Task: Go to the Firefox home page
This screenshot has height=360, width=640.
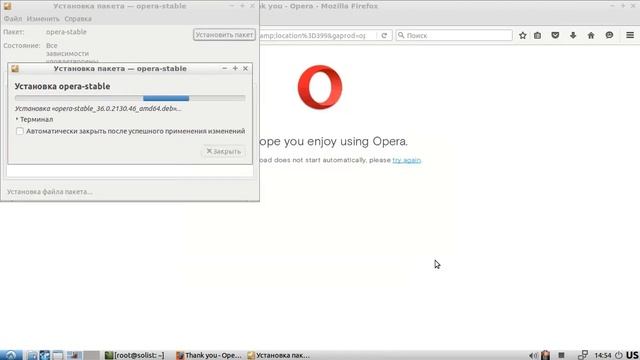Action: pyautogui.click(x=591, y=36)
